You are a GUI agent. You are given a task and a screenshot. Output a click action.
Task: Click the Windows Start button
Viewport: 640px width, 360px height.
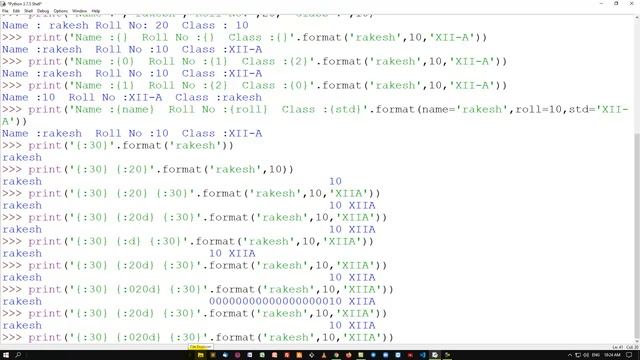tap(6, 355)
